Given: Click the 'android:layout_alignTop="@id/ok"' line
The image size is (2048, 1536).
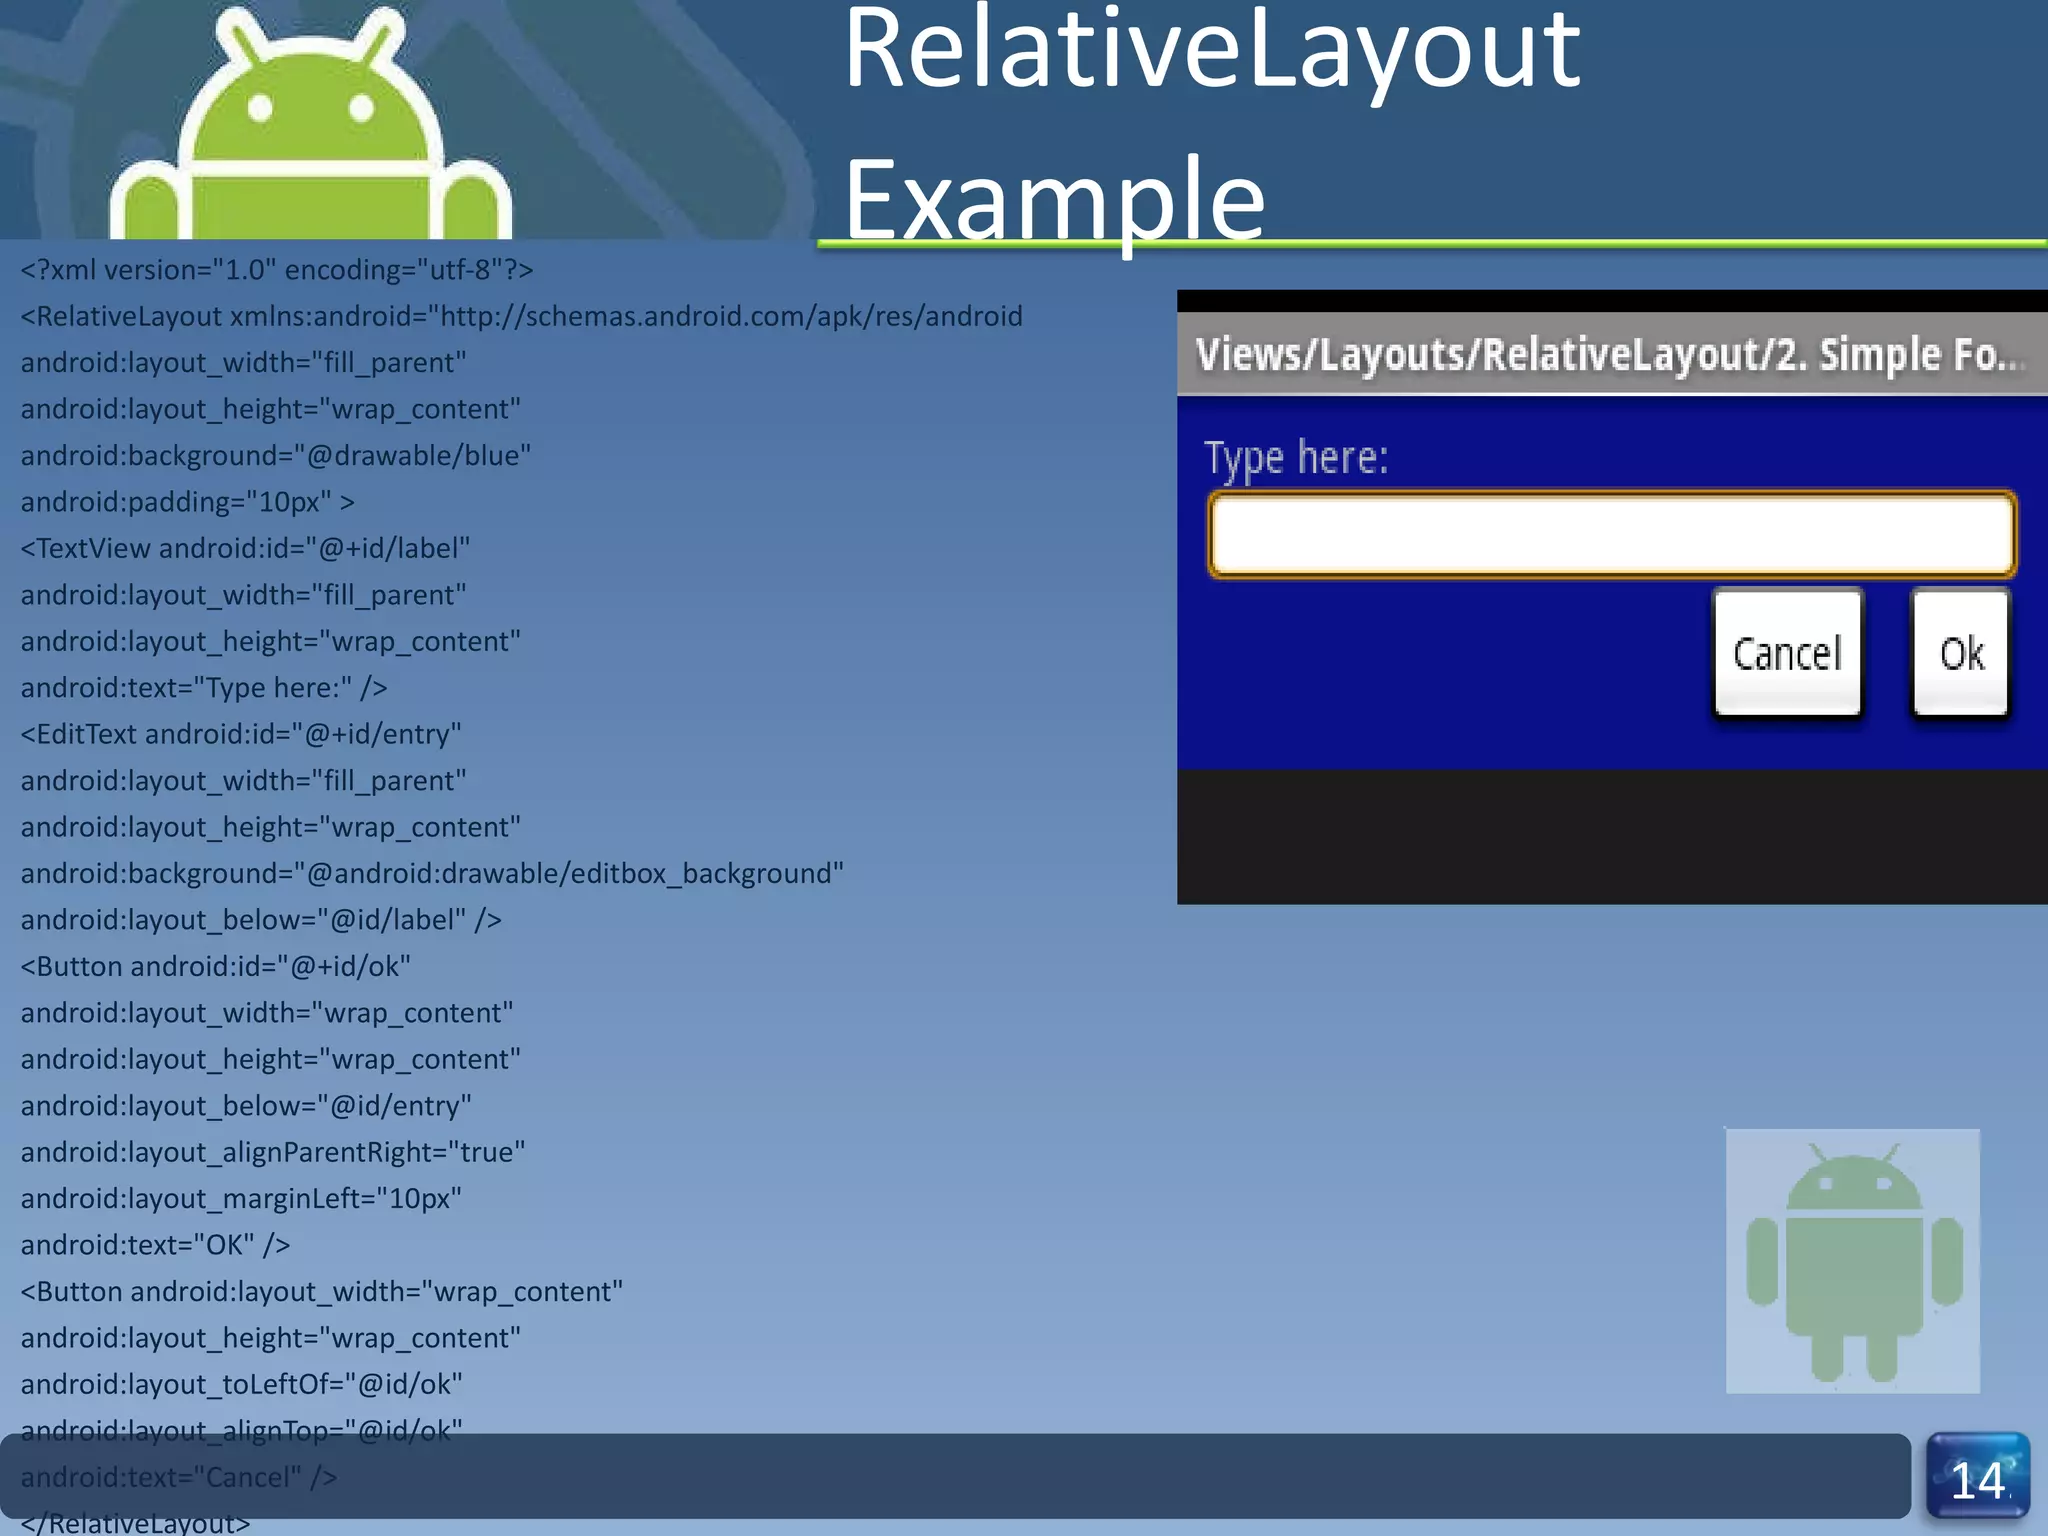Looking at the screenshot, I should (x=241, y=1431).
